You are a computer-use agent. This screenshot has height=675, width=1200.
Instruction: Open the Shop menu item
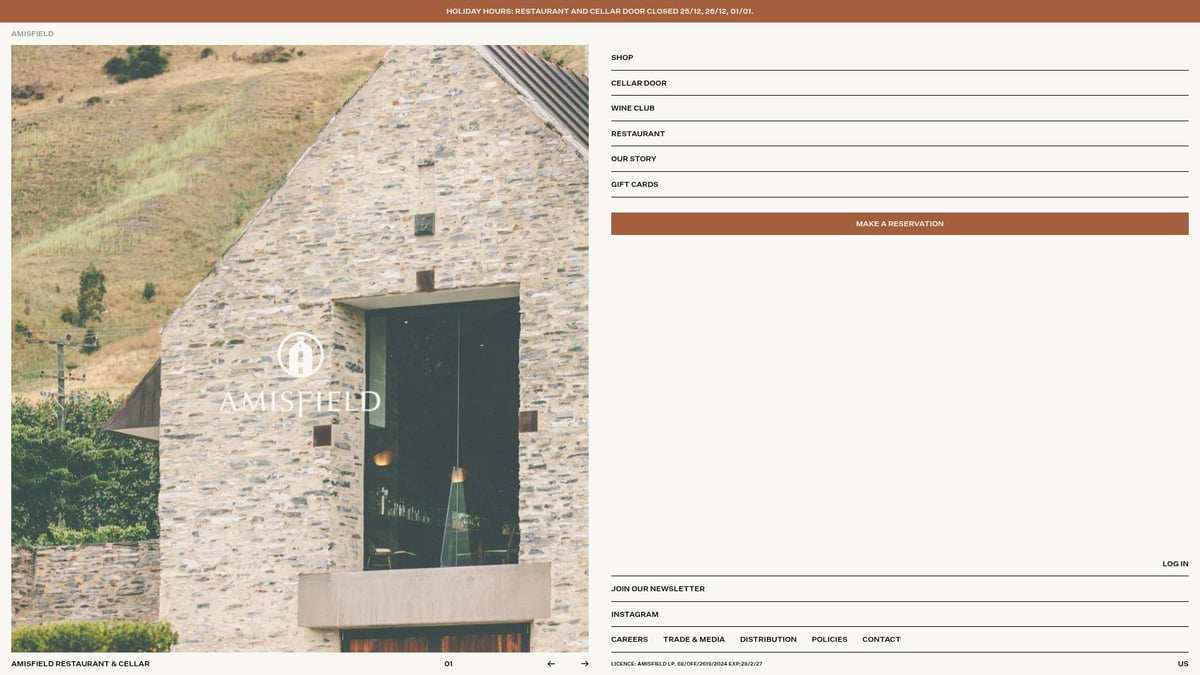coord(622,58)
